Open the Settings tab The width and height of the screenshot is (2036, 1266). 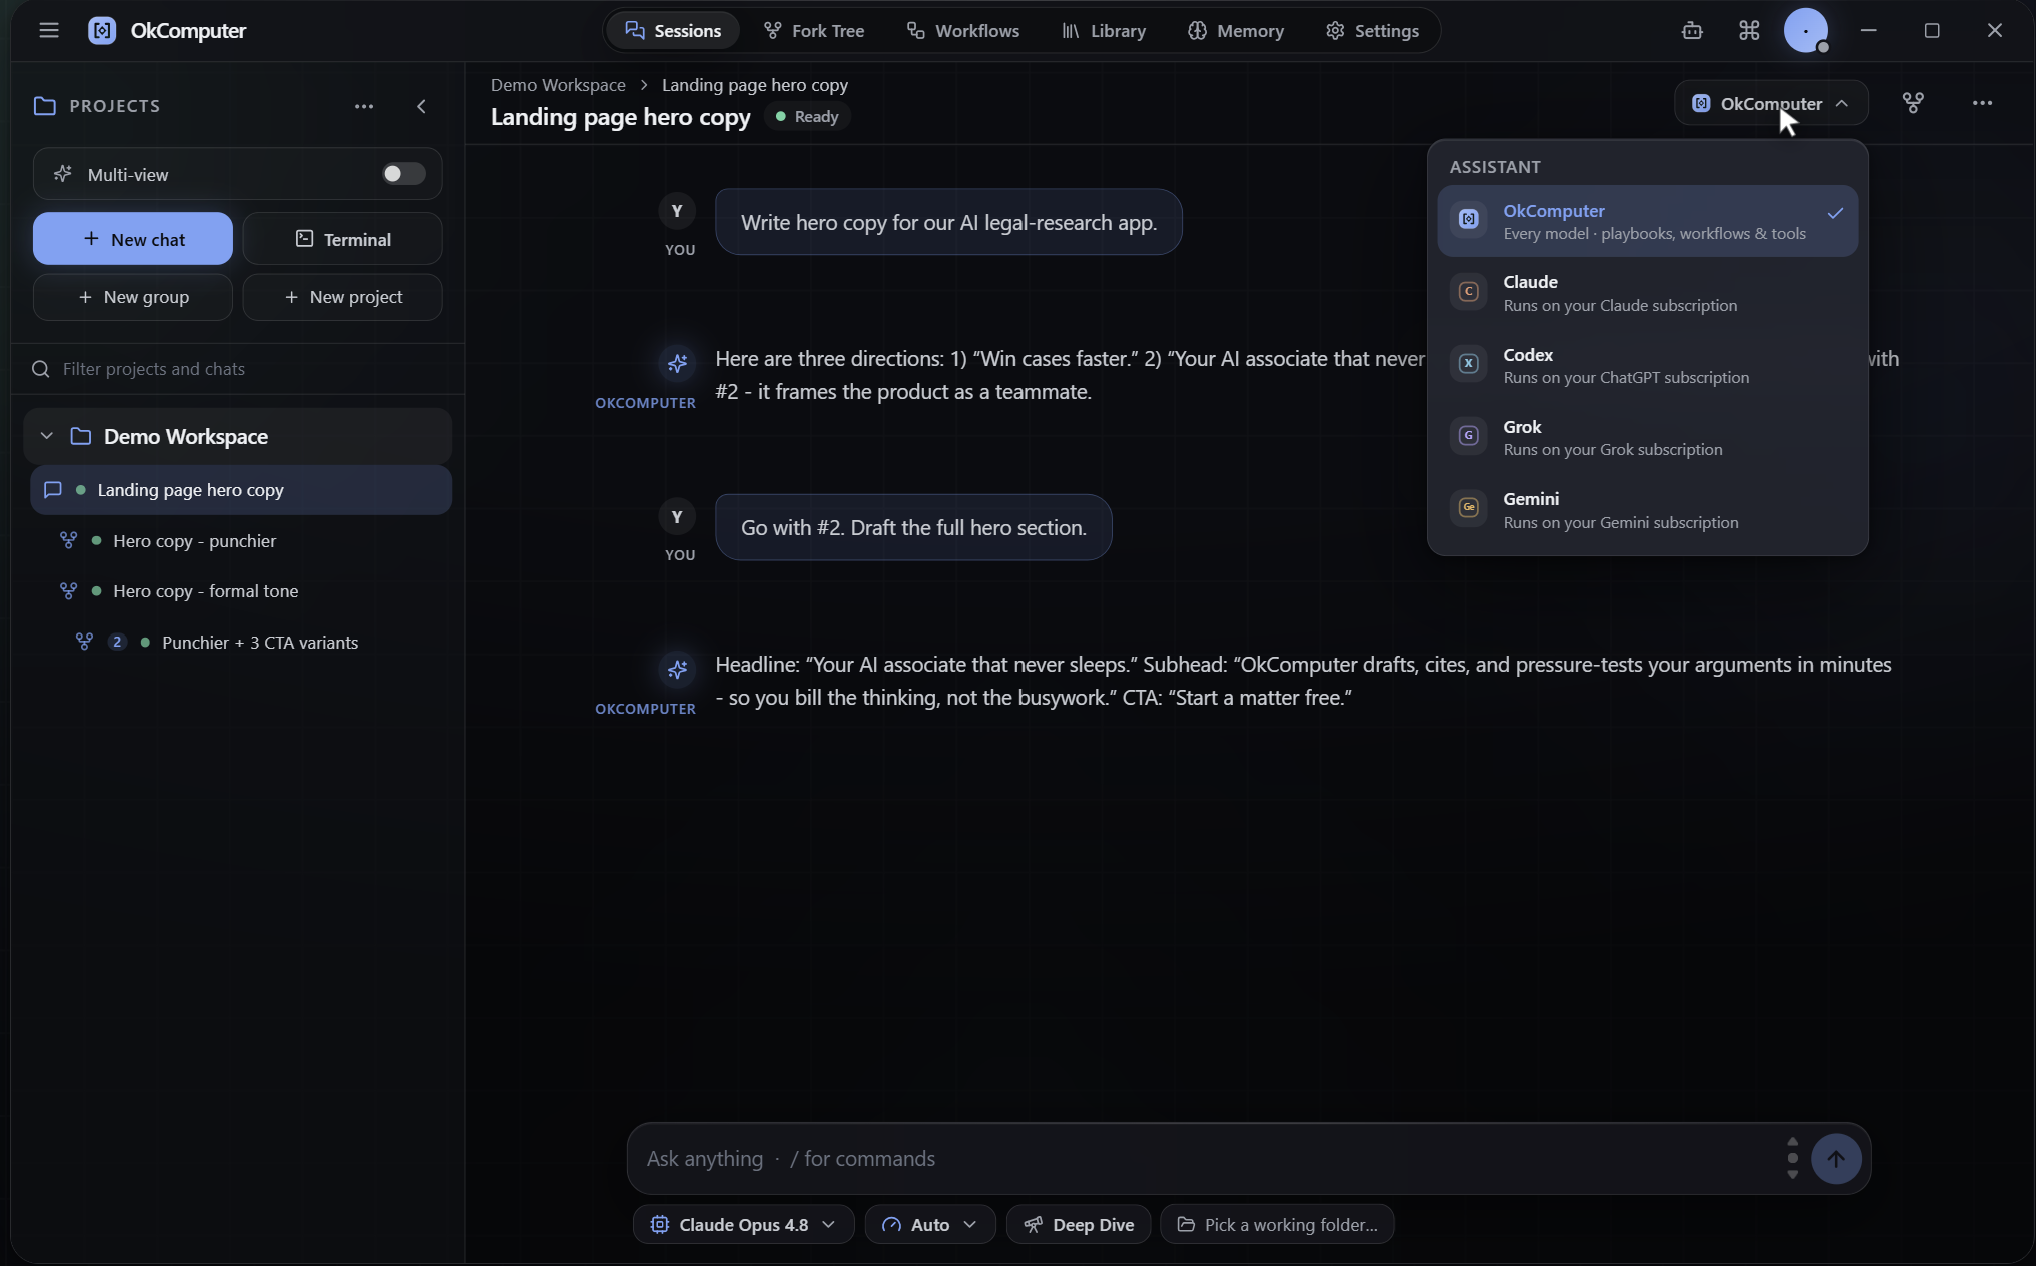click(1372, 30)
